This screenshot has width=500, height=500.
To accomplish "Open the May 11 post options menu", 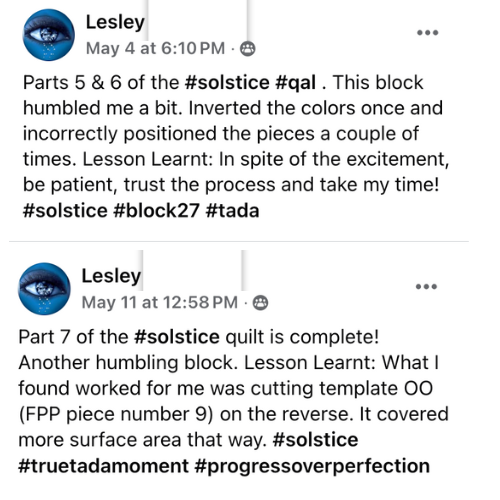I will click(426, 287).
